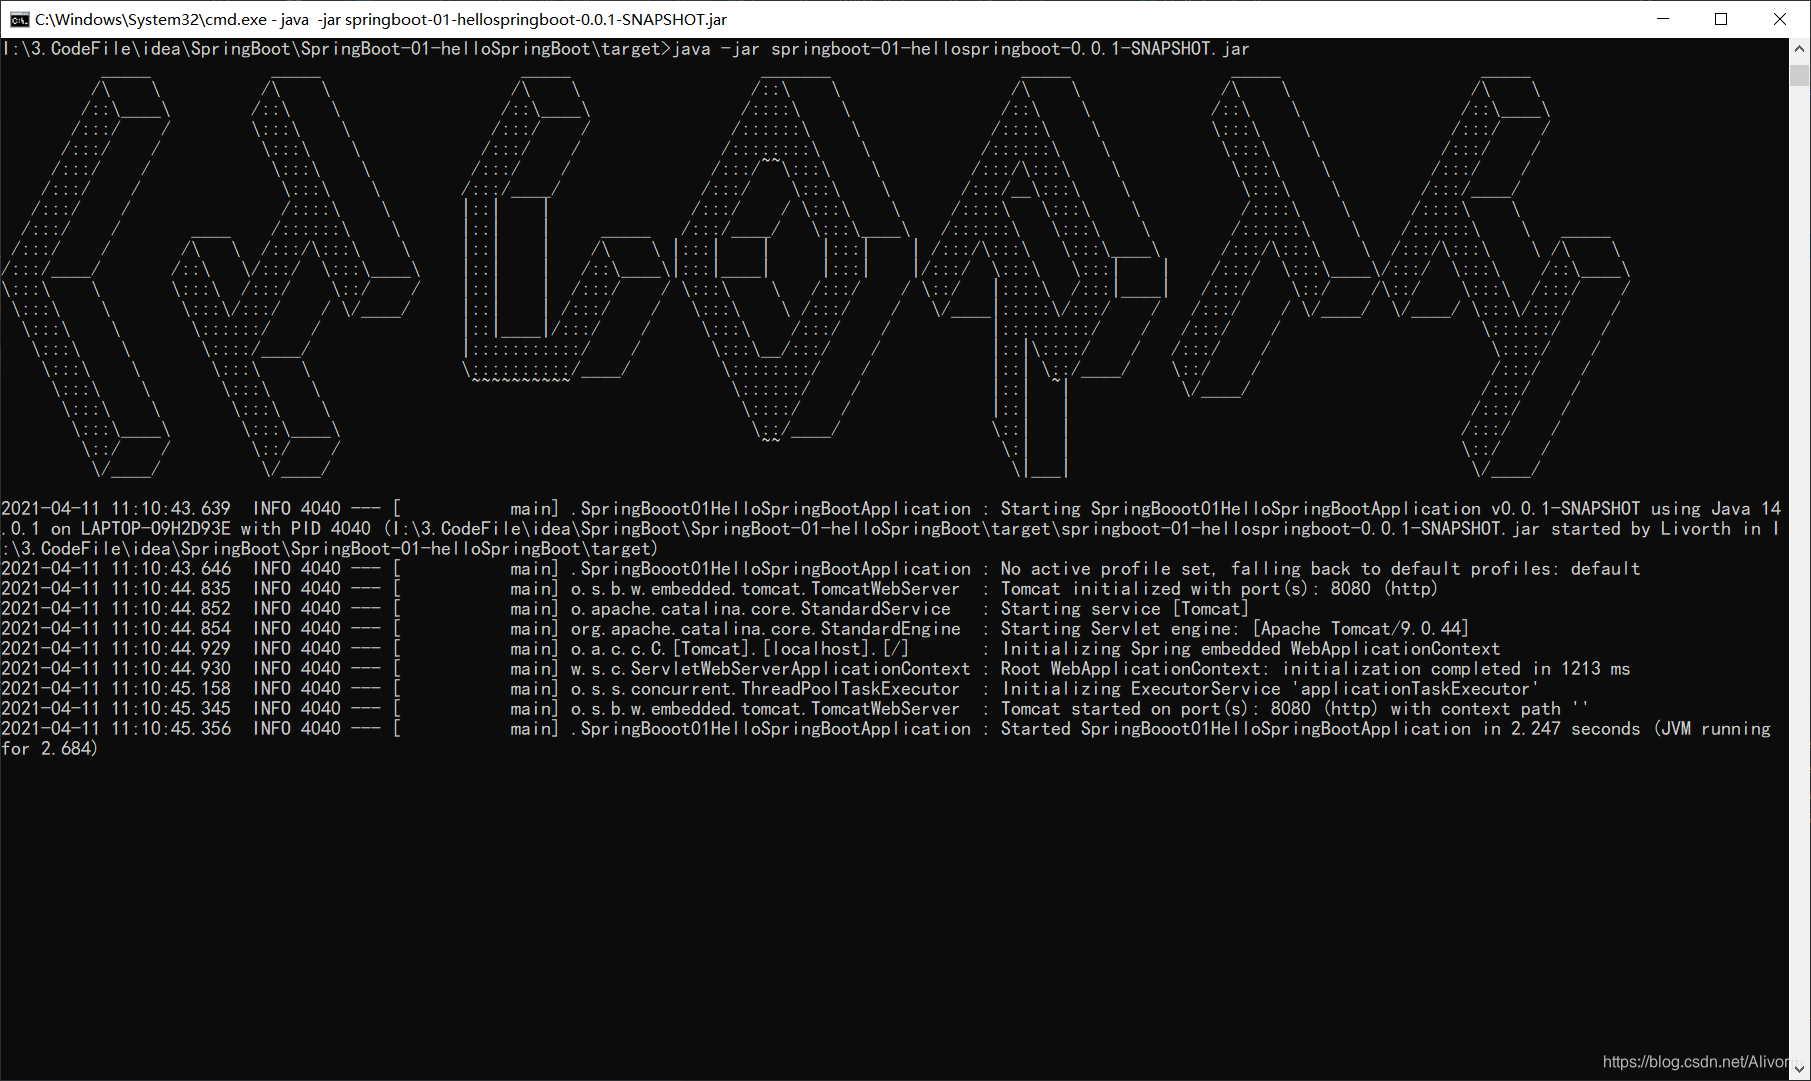The image size is (1811, 1081).
Task: Click timestamp 2021-04-11 11:10:44.835
Action: (116, 588)
